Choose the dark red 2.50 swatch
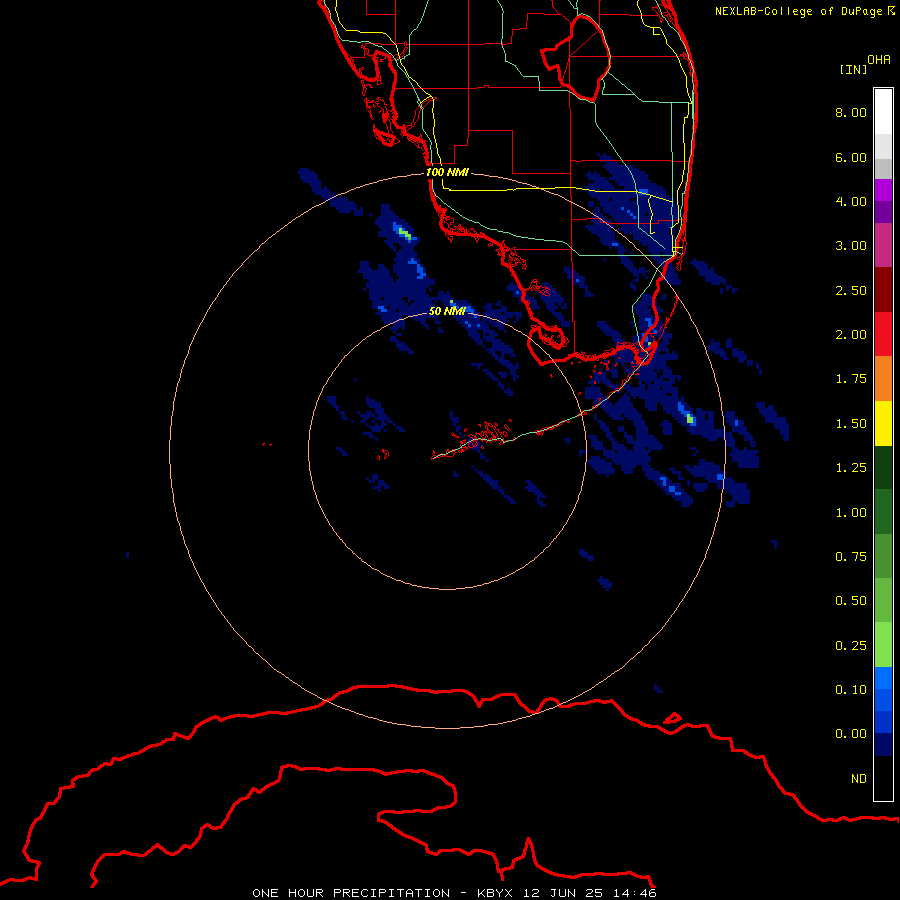 883,290
